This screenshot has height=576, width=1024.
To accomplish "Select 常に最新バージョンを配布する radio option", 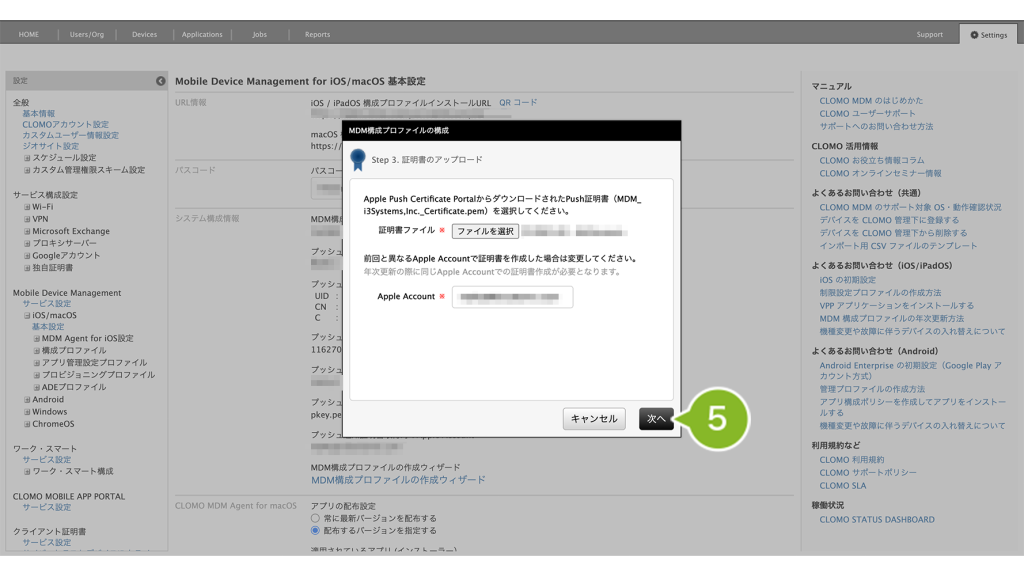I will coord(316,518).
